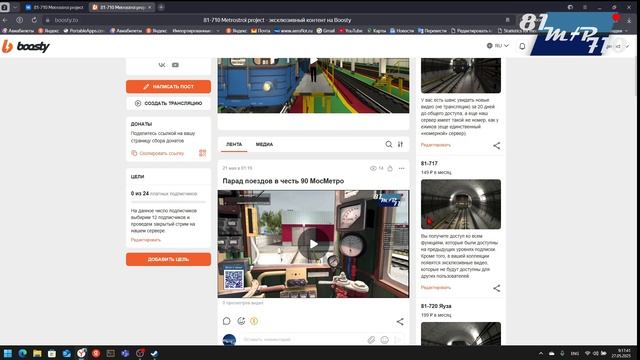Show hidden system tray icons
The width and height of the screenshot is (640, 360).
(541, 353)
